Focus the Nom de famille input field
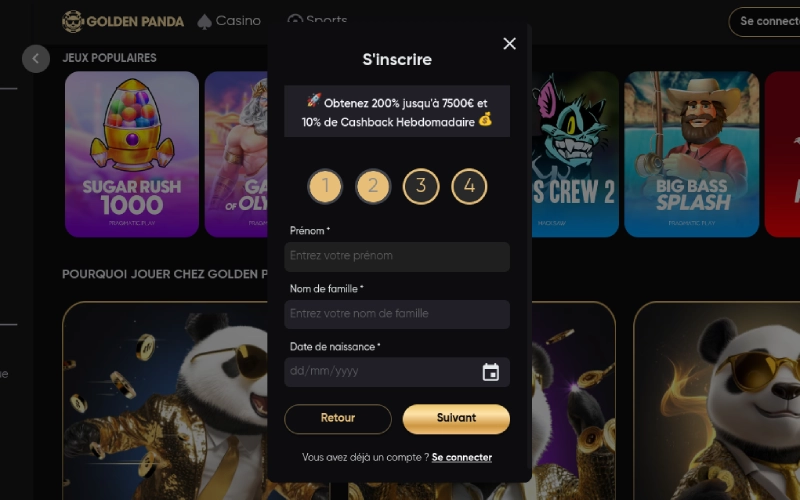Screen dimensions: 800x500 point(397,314)
